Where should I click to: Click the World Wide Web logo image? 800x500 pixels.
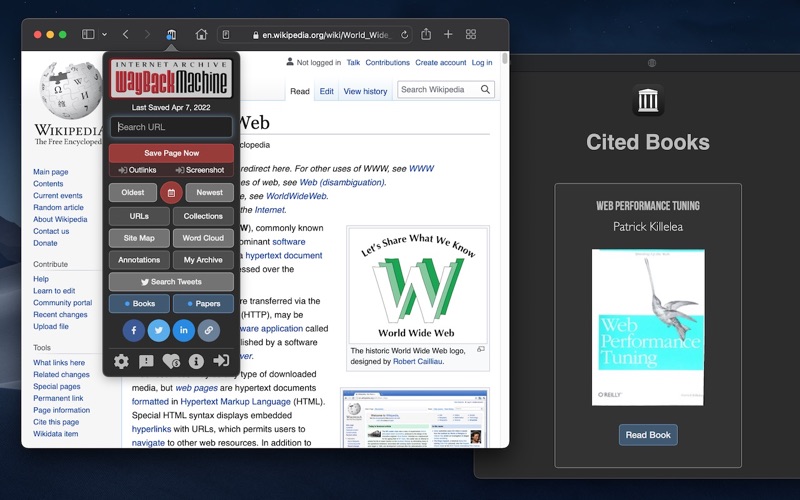tap(418, 285)
